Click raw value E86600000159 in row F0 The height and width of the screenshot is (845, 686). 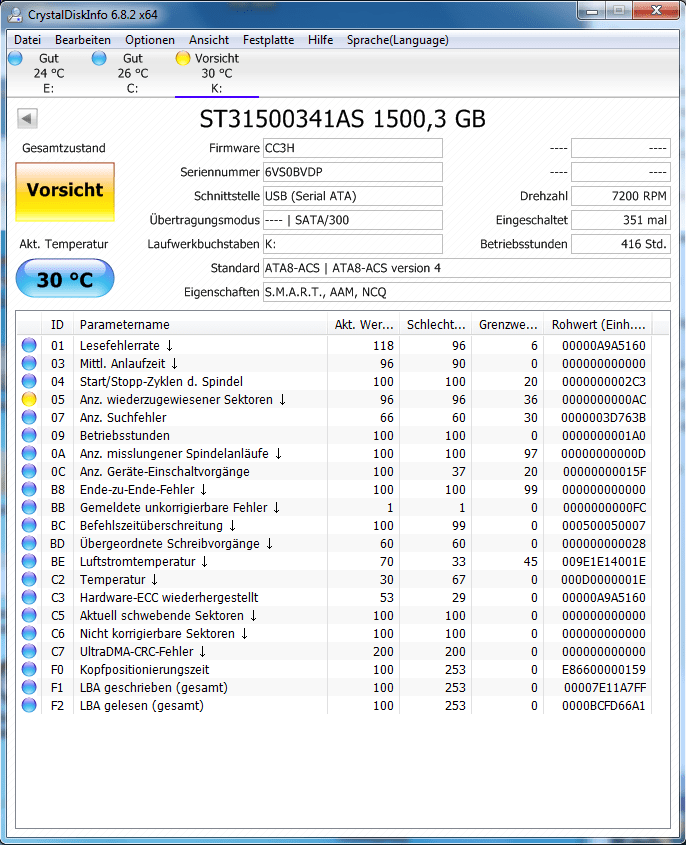pos(604,669)
